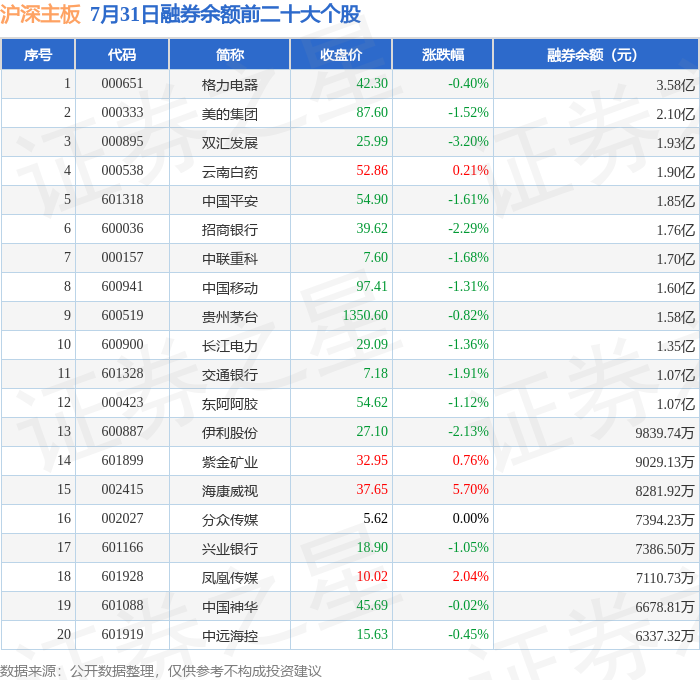Select the 海康威视 stock name
700x680 pixels.
tap(229, 491)
